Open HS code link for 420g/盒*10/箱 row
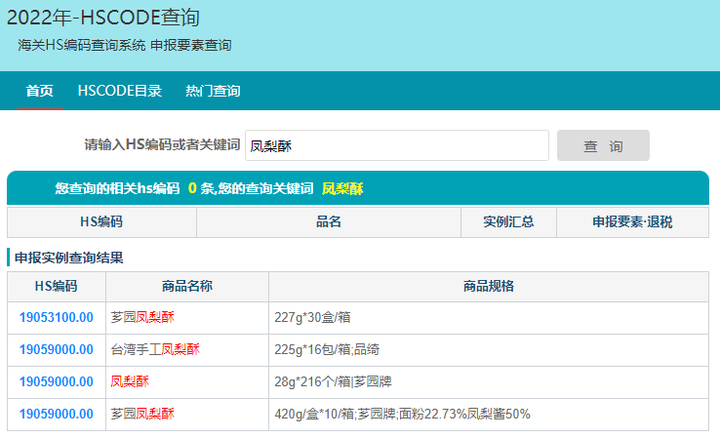Viewport: 720px width, 438px height. 56,414
